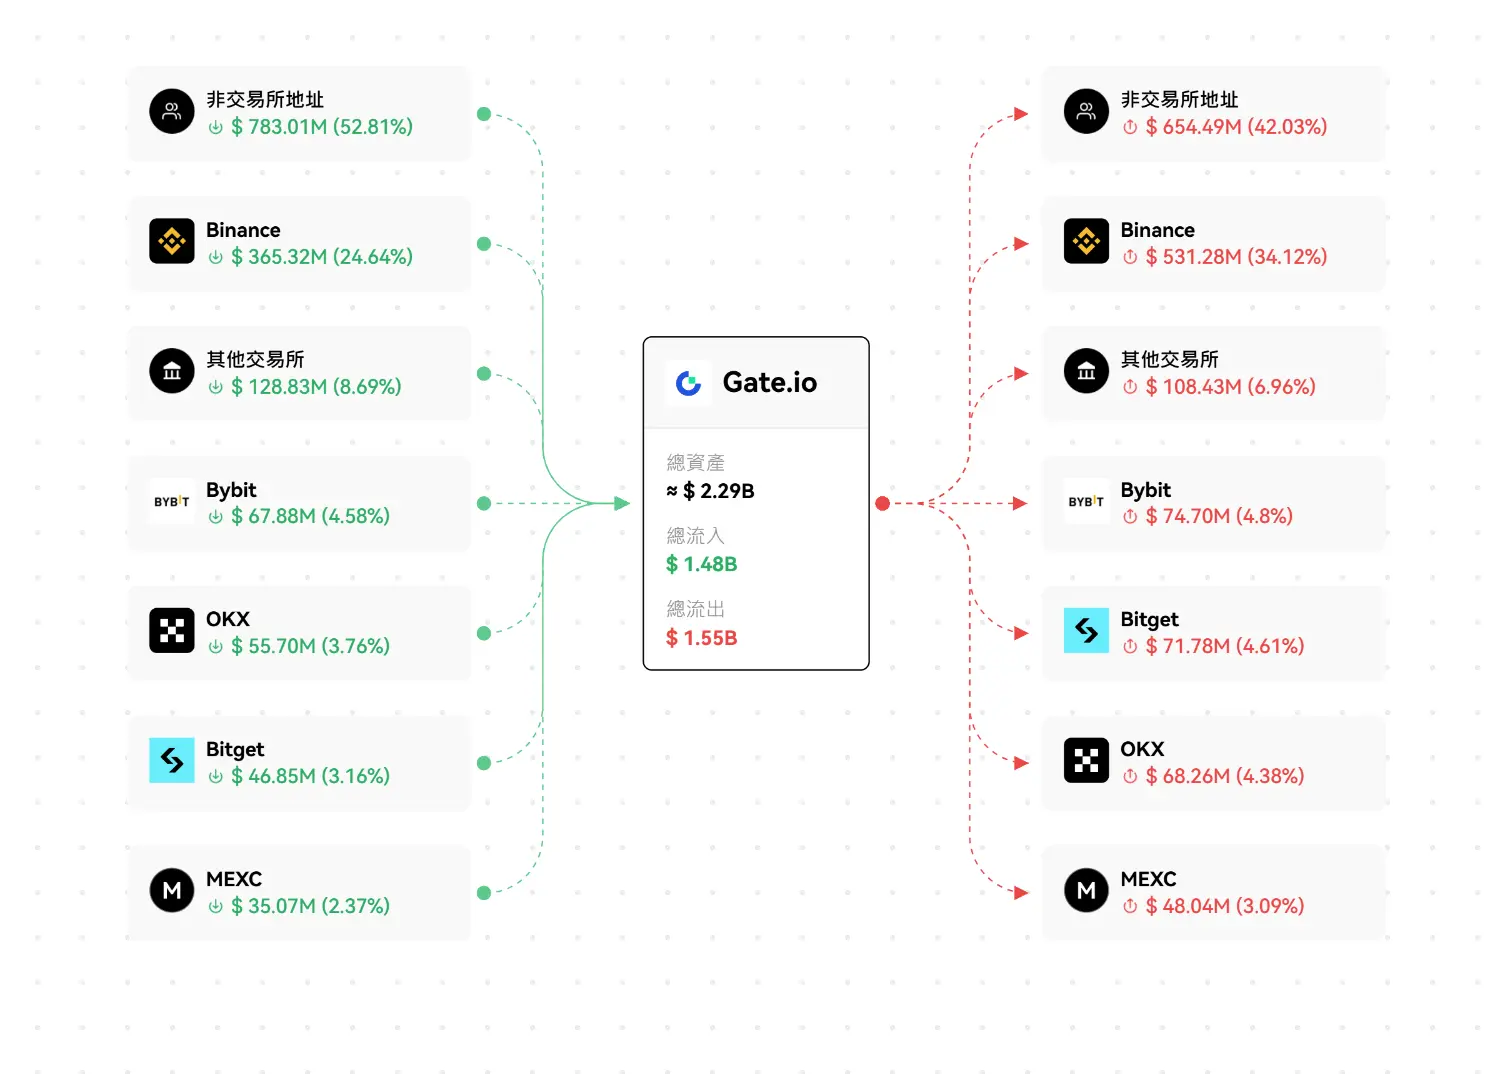Click the OKX outflow $ 68.26M amount
1501x1074 pixels.
point(1225,776)
